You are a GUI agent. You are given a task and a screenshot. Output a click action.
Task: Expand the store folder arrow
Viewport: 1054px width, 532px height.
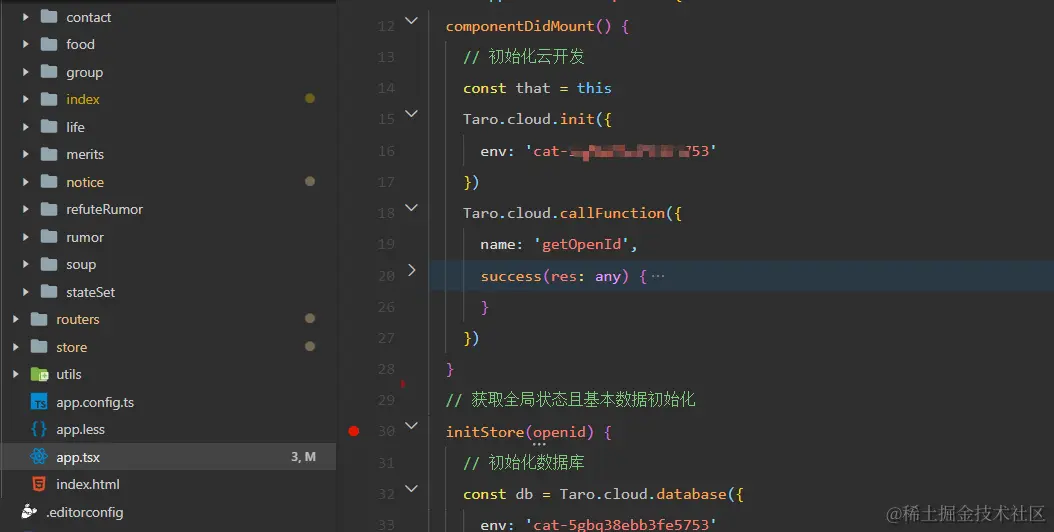tap(15, 347)
